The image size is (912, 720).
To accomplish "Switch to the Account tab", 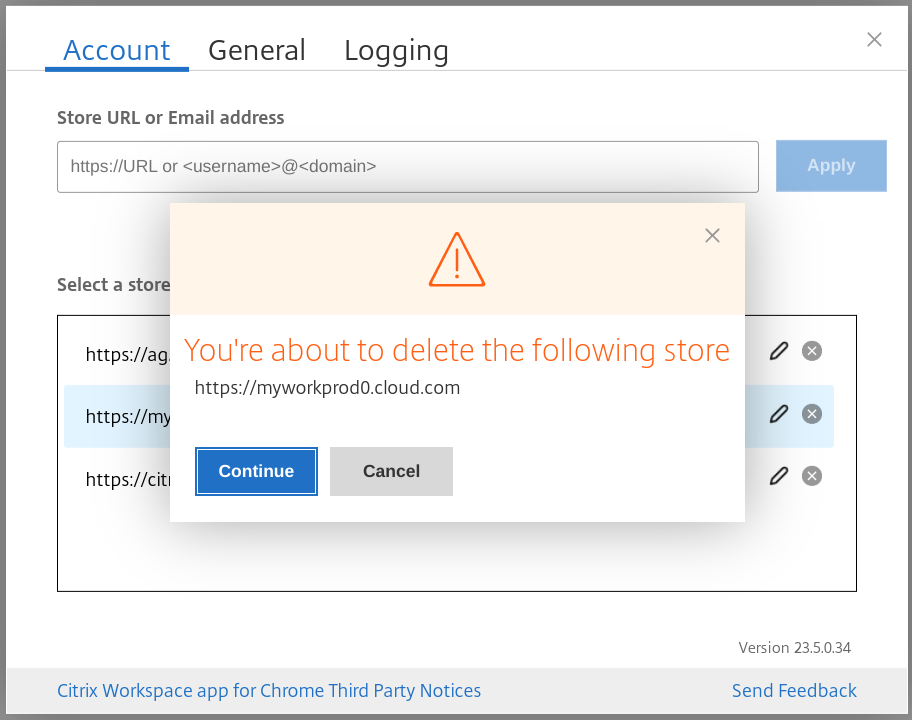I will [117, 50].
